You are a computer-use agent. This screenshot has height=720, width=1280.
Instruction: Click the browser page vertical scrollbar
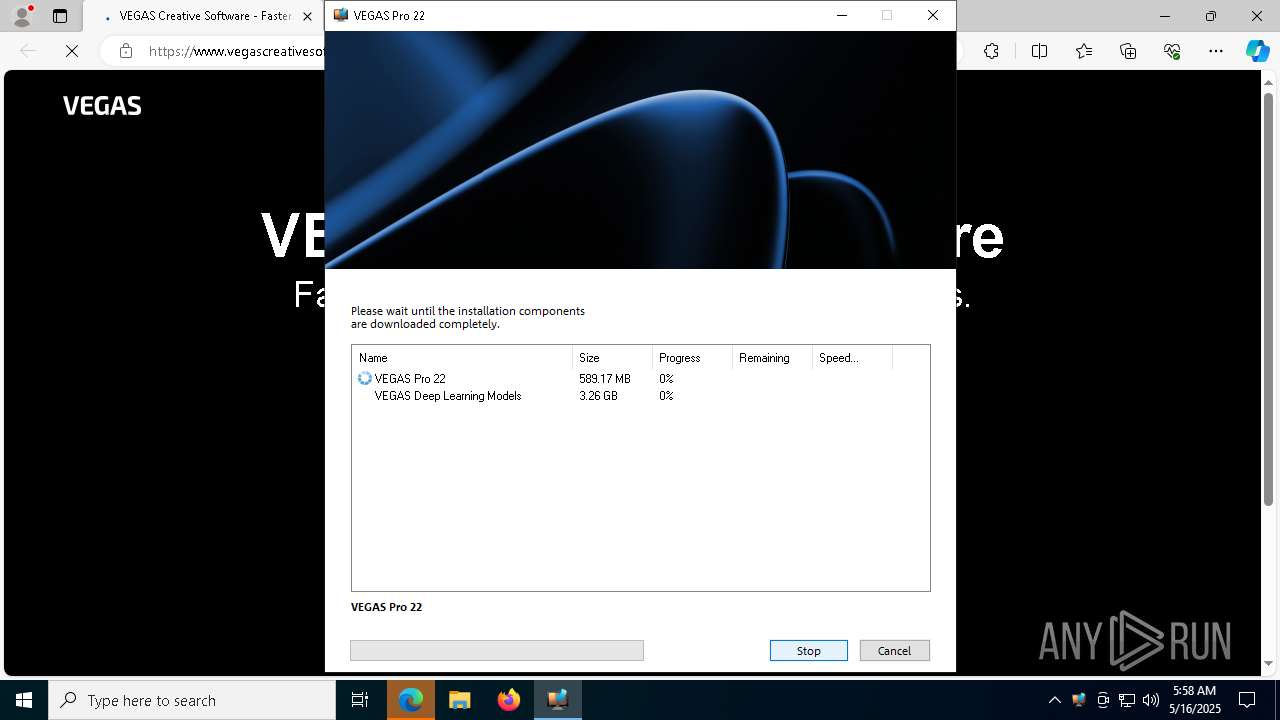click(x=1268, y=300)
